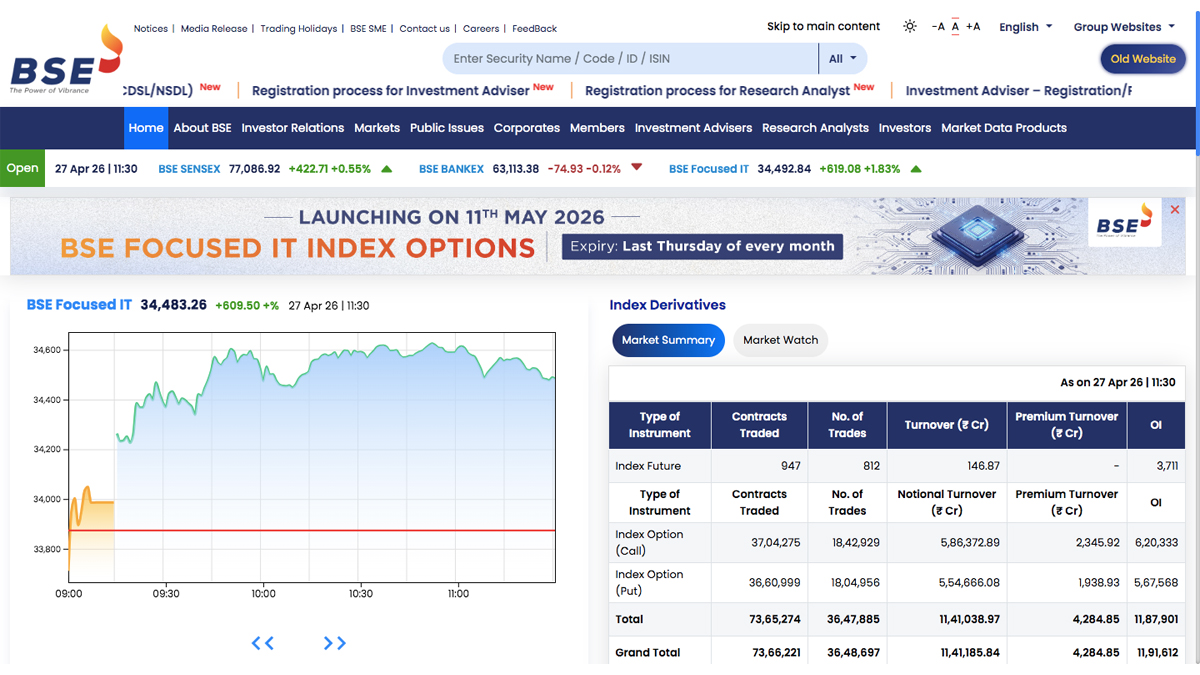This screenshot has height=675, width=1200.
Task: Go to next chart with right arrows
Action: click(335, 643)
